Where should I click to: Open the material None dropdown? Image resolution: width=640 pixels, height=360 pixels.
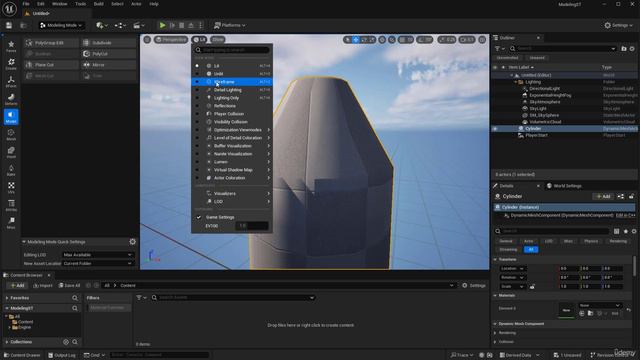click(x=600, y=305)
